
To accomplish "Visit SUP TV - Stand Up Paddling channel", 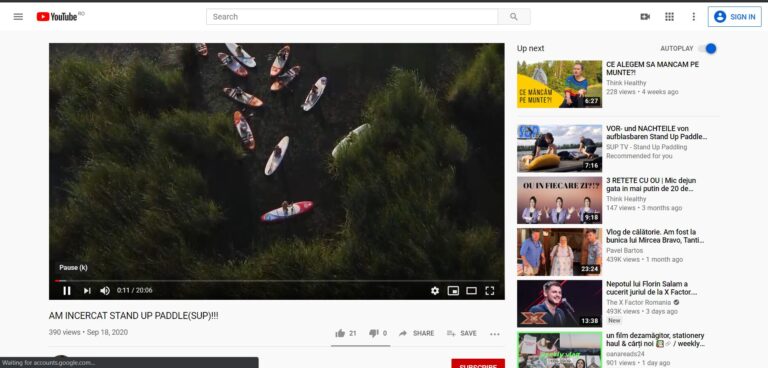I will (647, 147).
